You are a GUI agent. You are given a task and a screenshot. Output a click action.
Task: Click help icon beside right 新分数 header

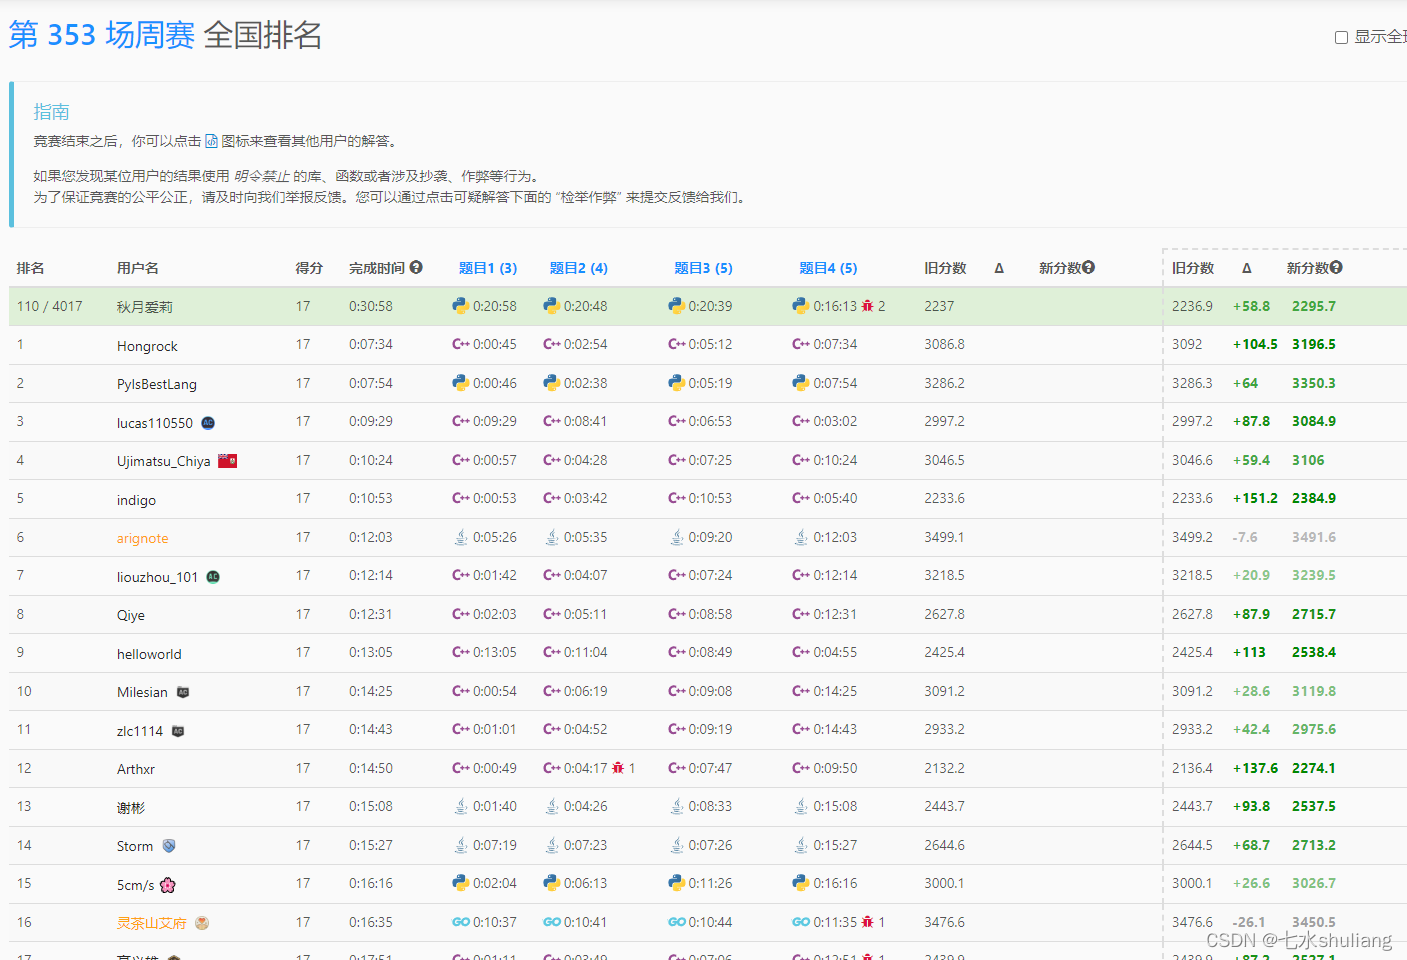(x=1336, y=267)
